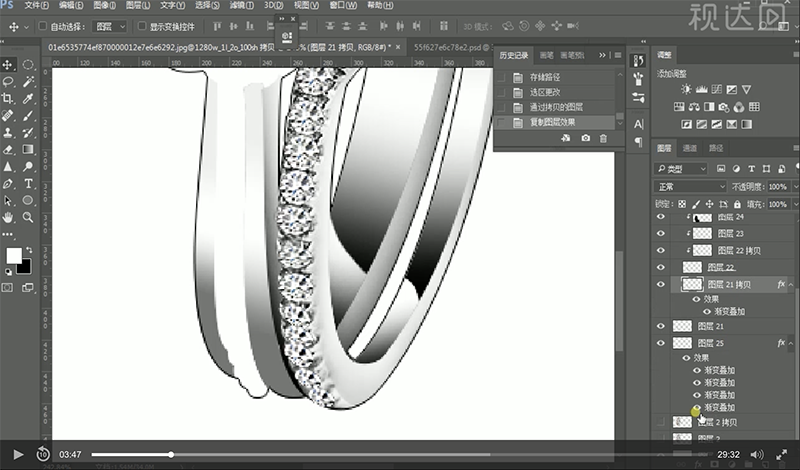The height and width of the screenshot is (470, 800).
Task: Select the Healing Brush tool
Action: pos(8,115)
